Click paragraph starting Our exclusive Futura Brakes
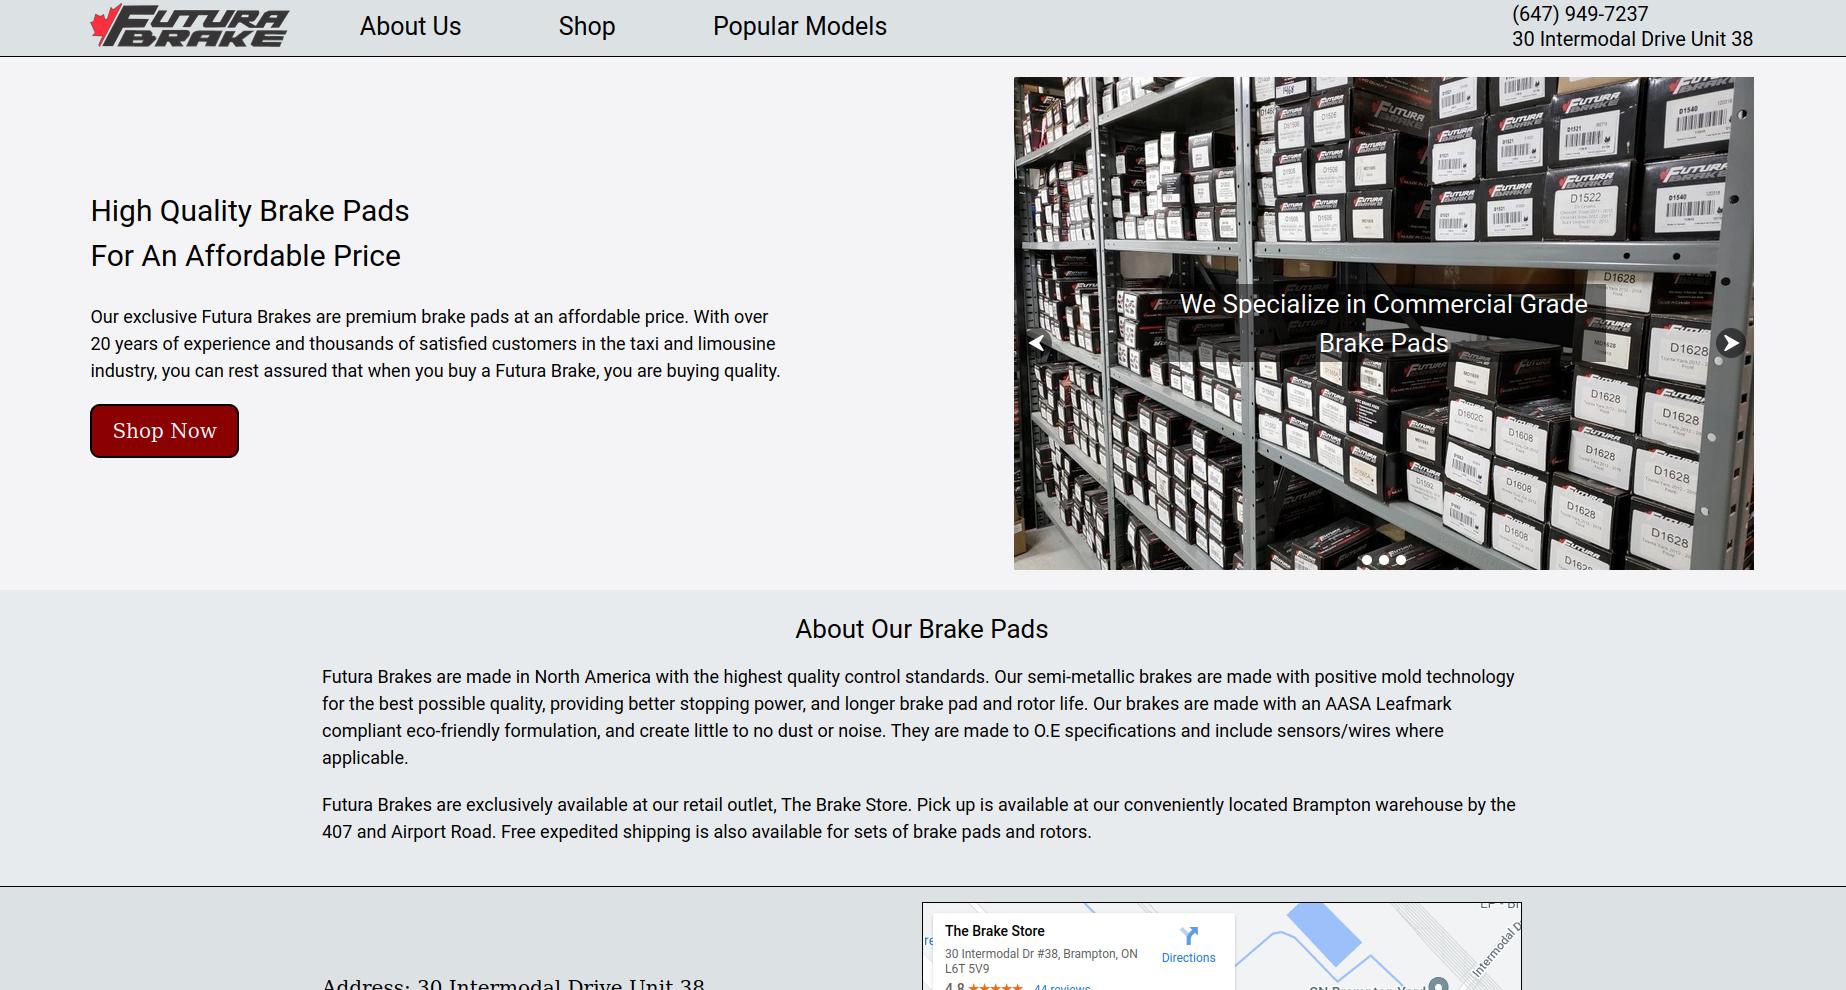The width and height of the screenshot is (1846, 990). coord(435,344)
